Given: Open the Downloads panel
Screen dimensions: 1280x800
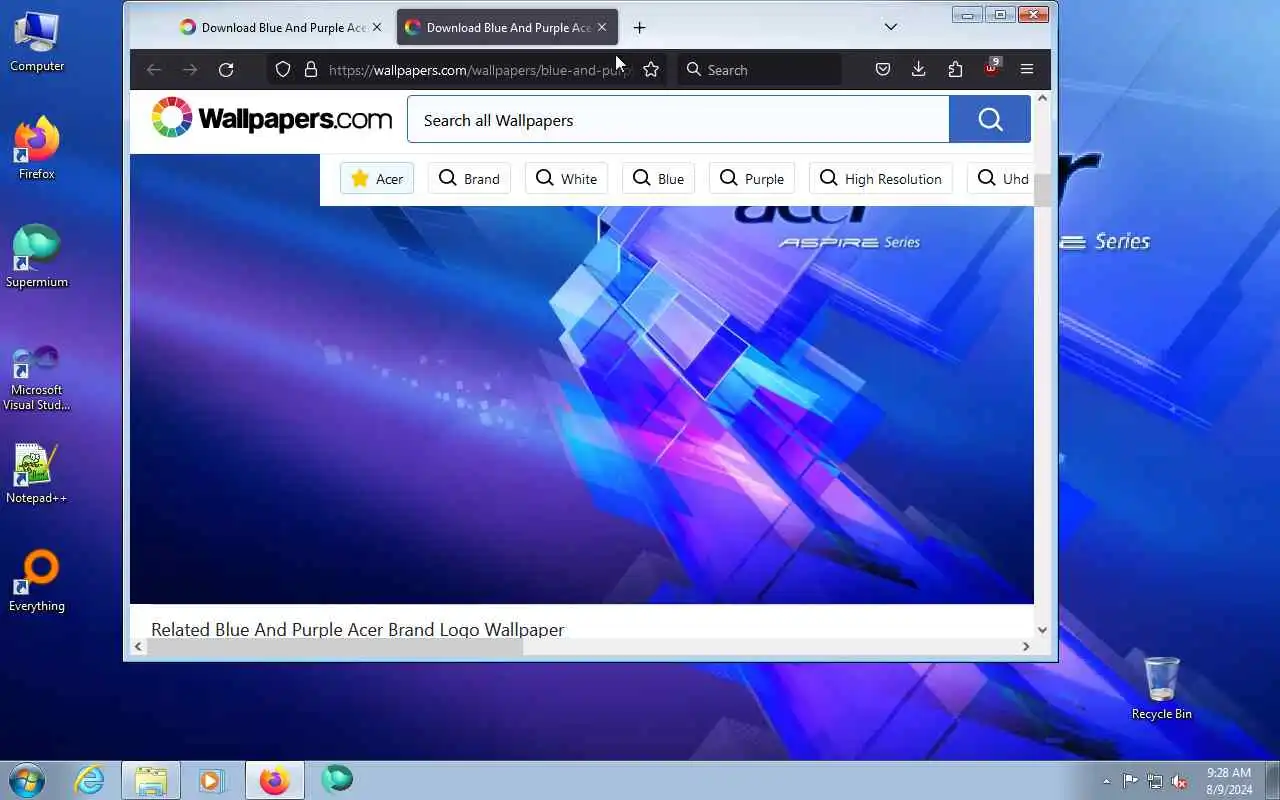Looking at the screenshot, I should [x=919, y=69].
